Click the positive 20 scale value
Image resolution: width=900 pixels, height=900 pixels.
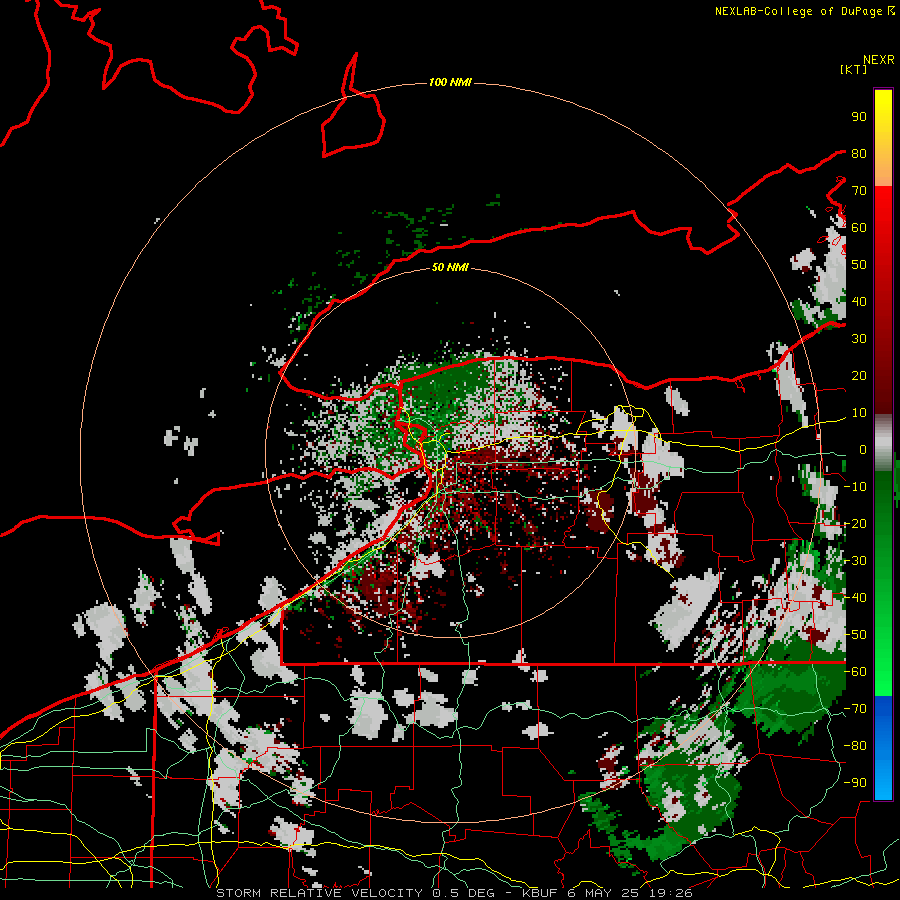[x=859, y=375]
